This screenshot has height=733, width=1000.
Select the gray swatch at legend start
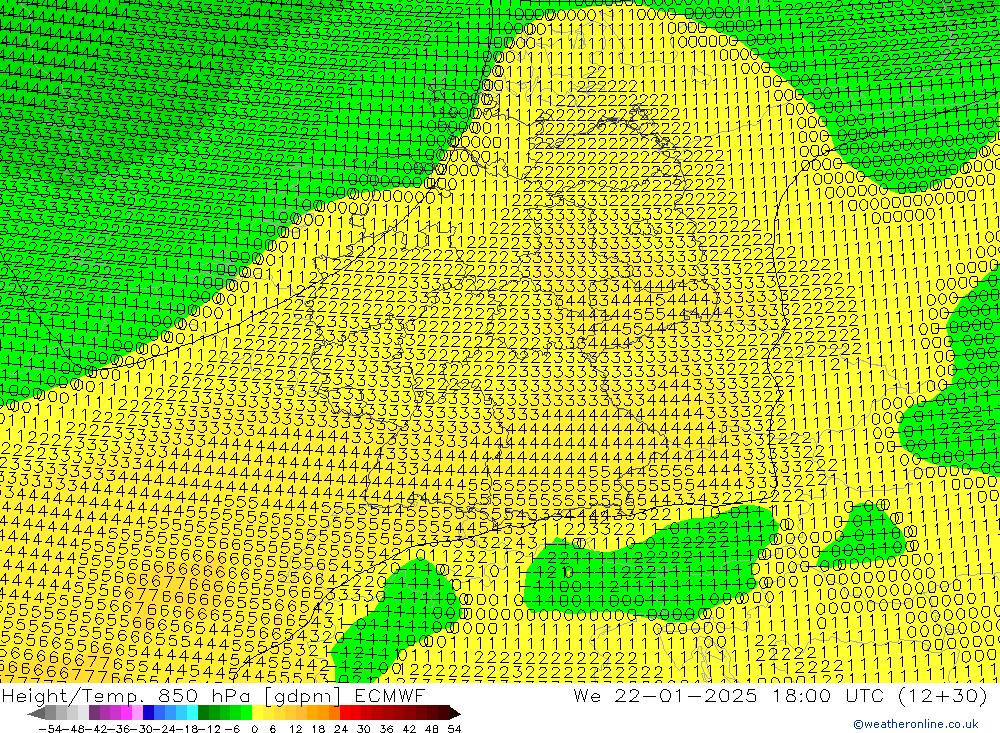pos(50,713)
